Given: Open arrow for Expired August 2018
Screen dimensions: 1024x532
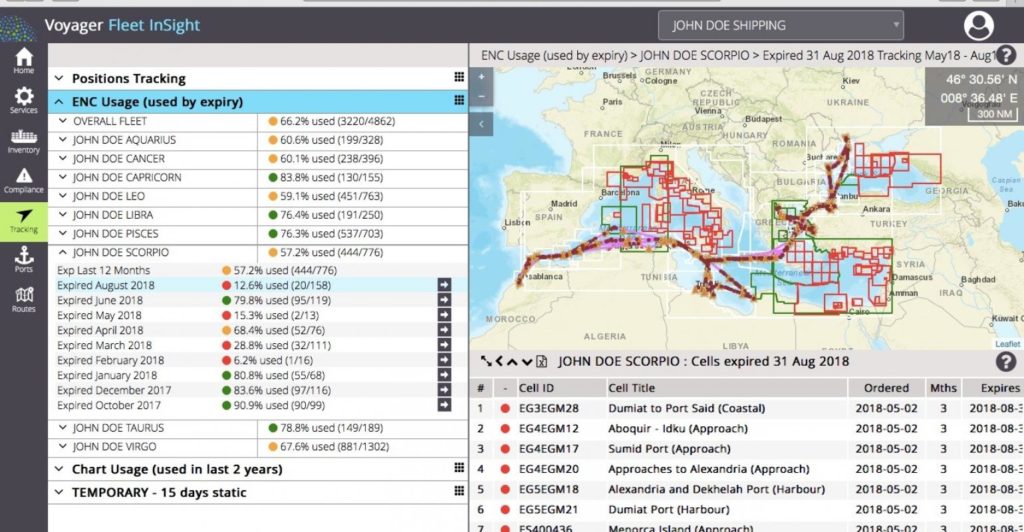Looking at the screenshot, I should pyautogui.click(x=444, y=285).
